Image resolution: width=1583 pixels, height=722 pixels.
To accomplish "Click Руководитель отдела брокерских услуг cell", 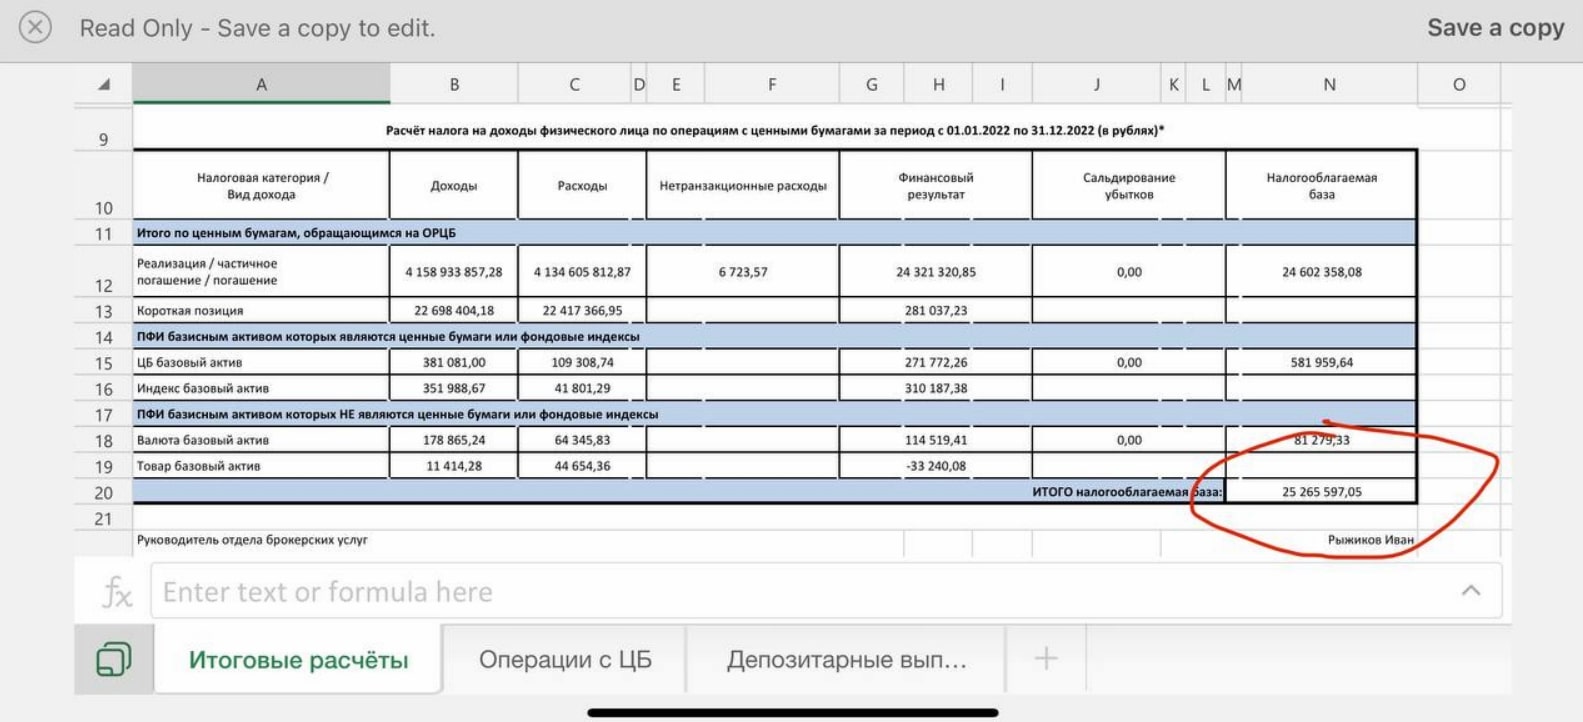I will click(x=252, y=540).
